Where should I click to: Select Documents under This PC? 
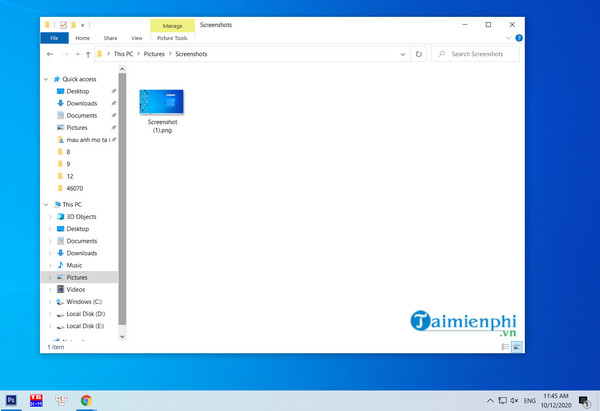[x=82, y=241]
